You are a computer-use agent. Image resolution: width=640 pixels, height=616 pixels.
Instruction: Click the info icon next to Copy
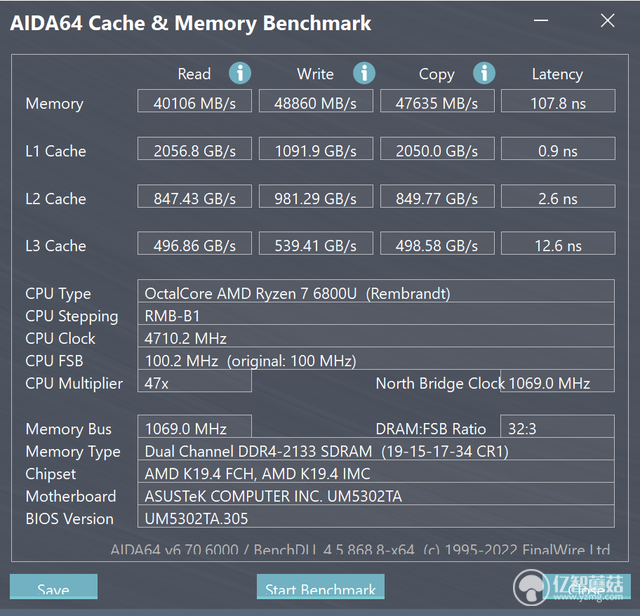pos(484,73)
